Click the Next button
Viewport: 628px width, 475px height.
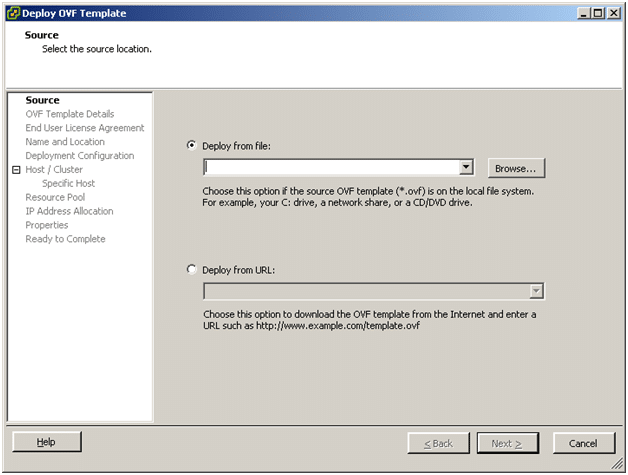click(507, 443)
